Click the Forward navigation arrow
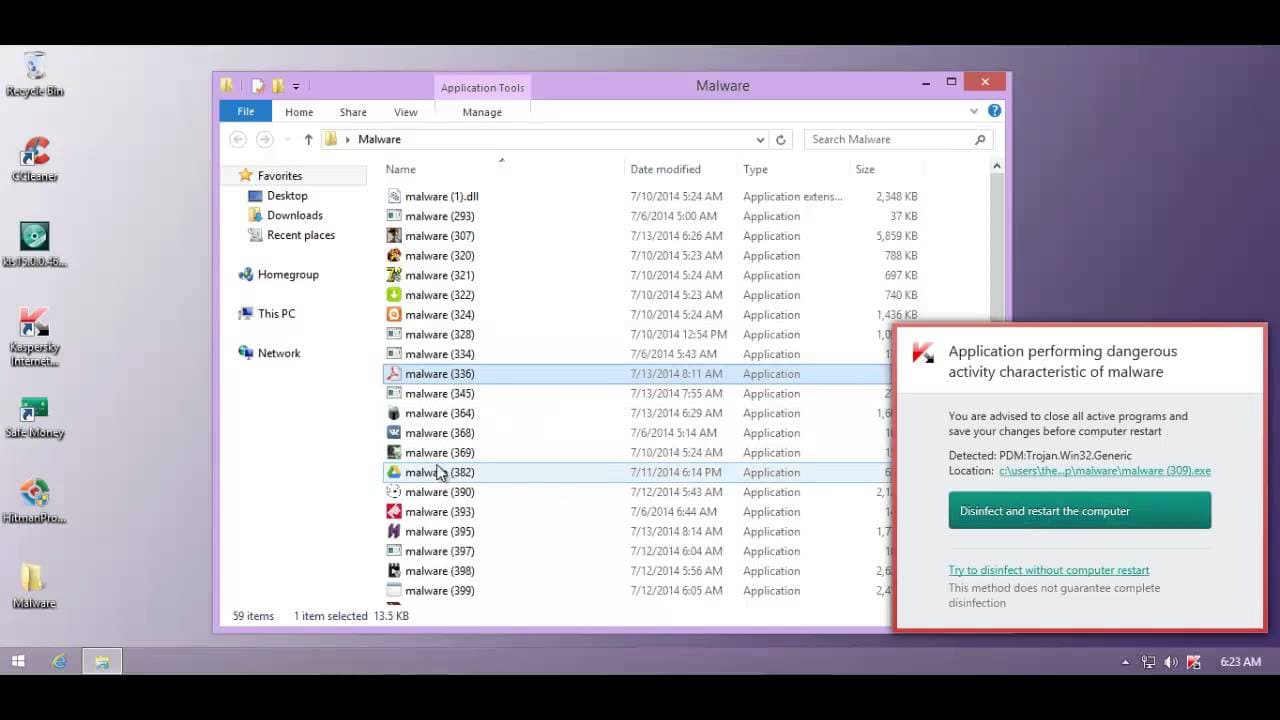 tap(264, 139)
